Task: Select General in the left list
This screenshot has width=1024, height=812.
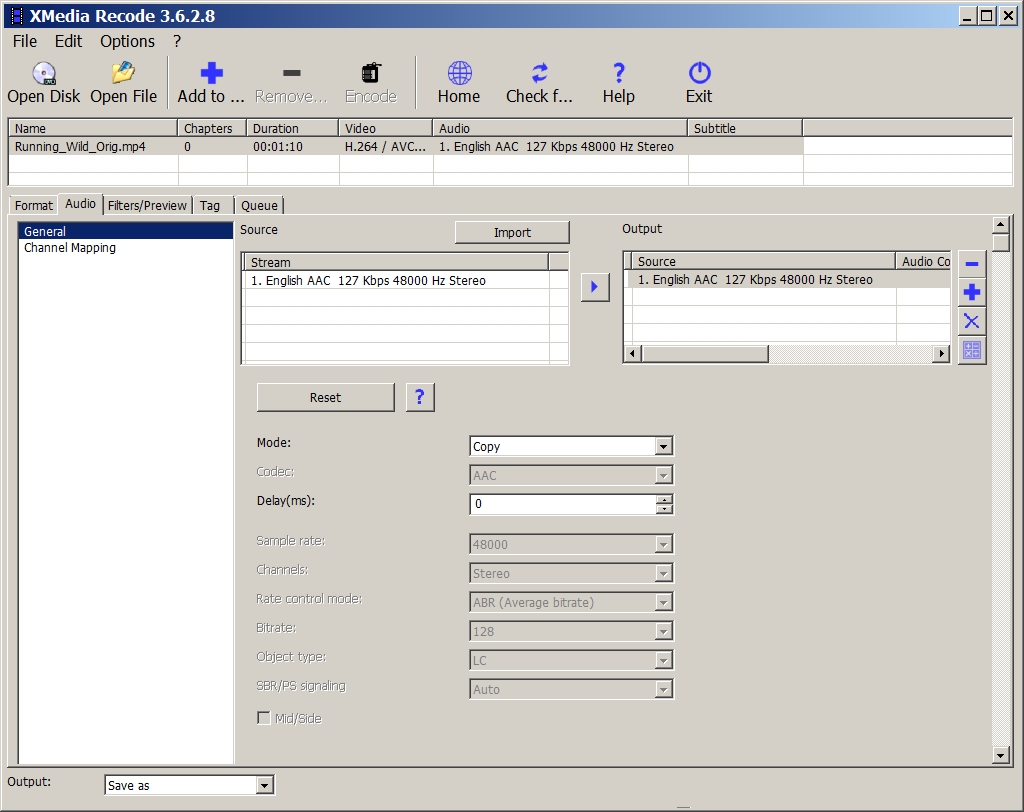Action: coord(125,231)
